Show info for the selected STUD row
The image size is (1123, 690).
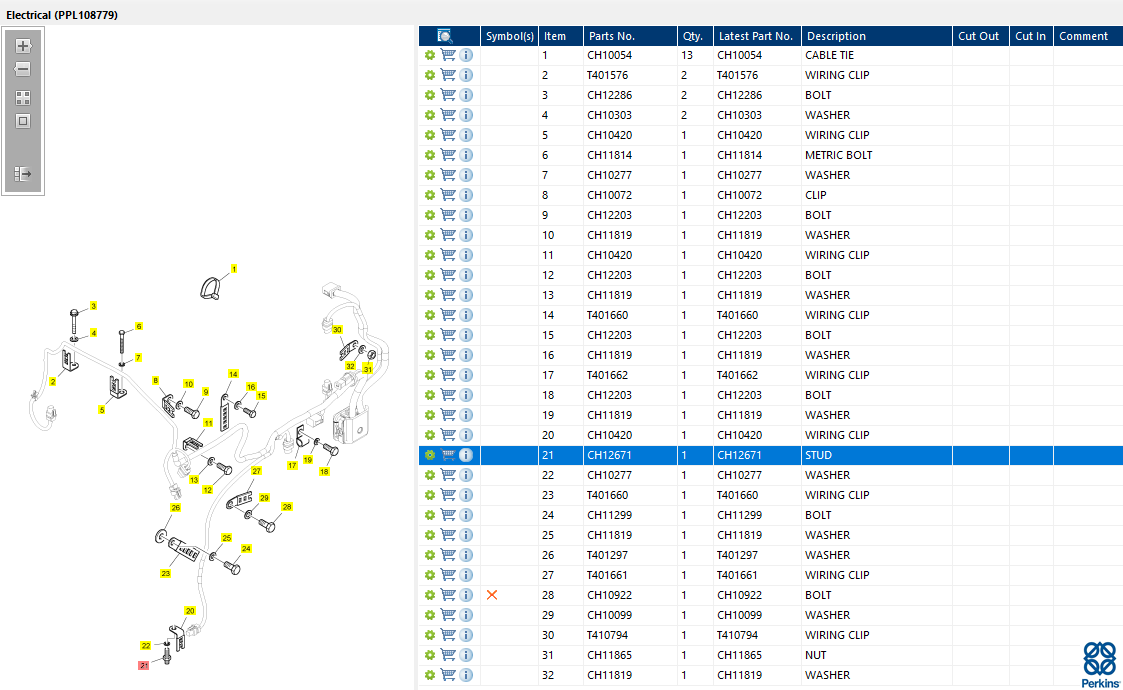pos(466,455)
